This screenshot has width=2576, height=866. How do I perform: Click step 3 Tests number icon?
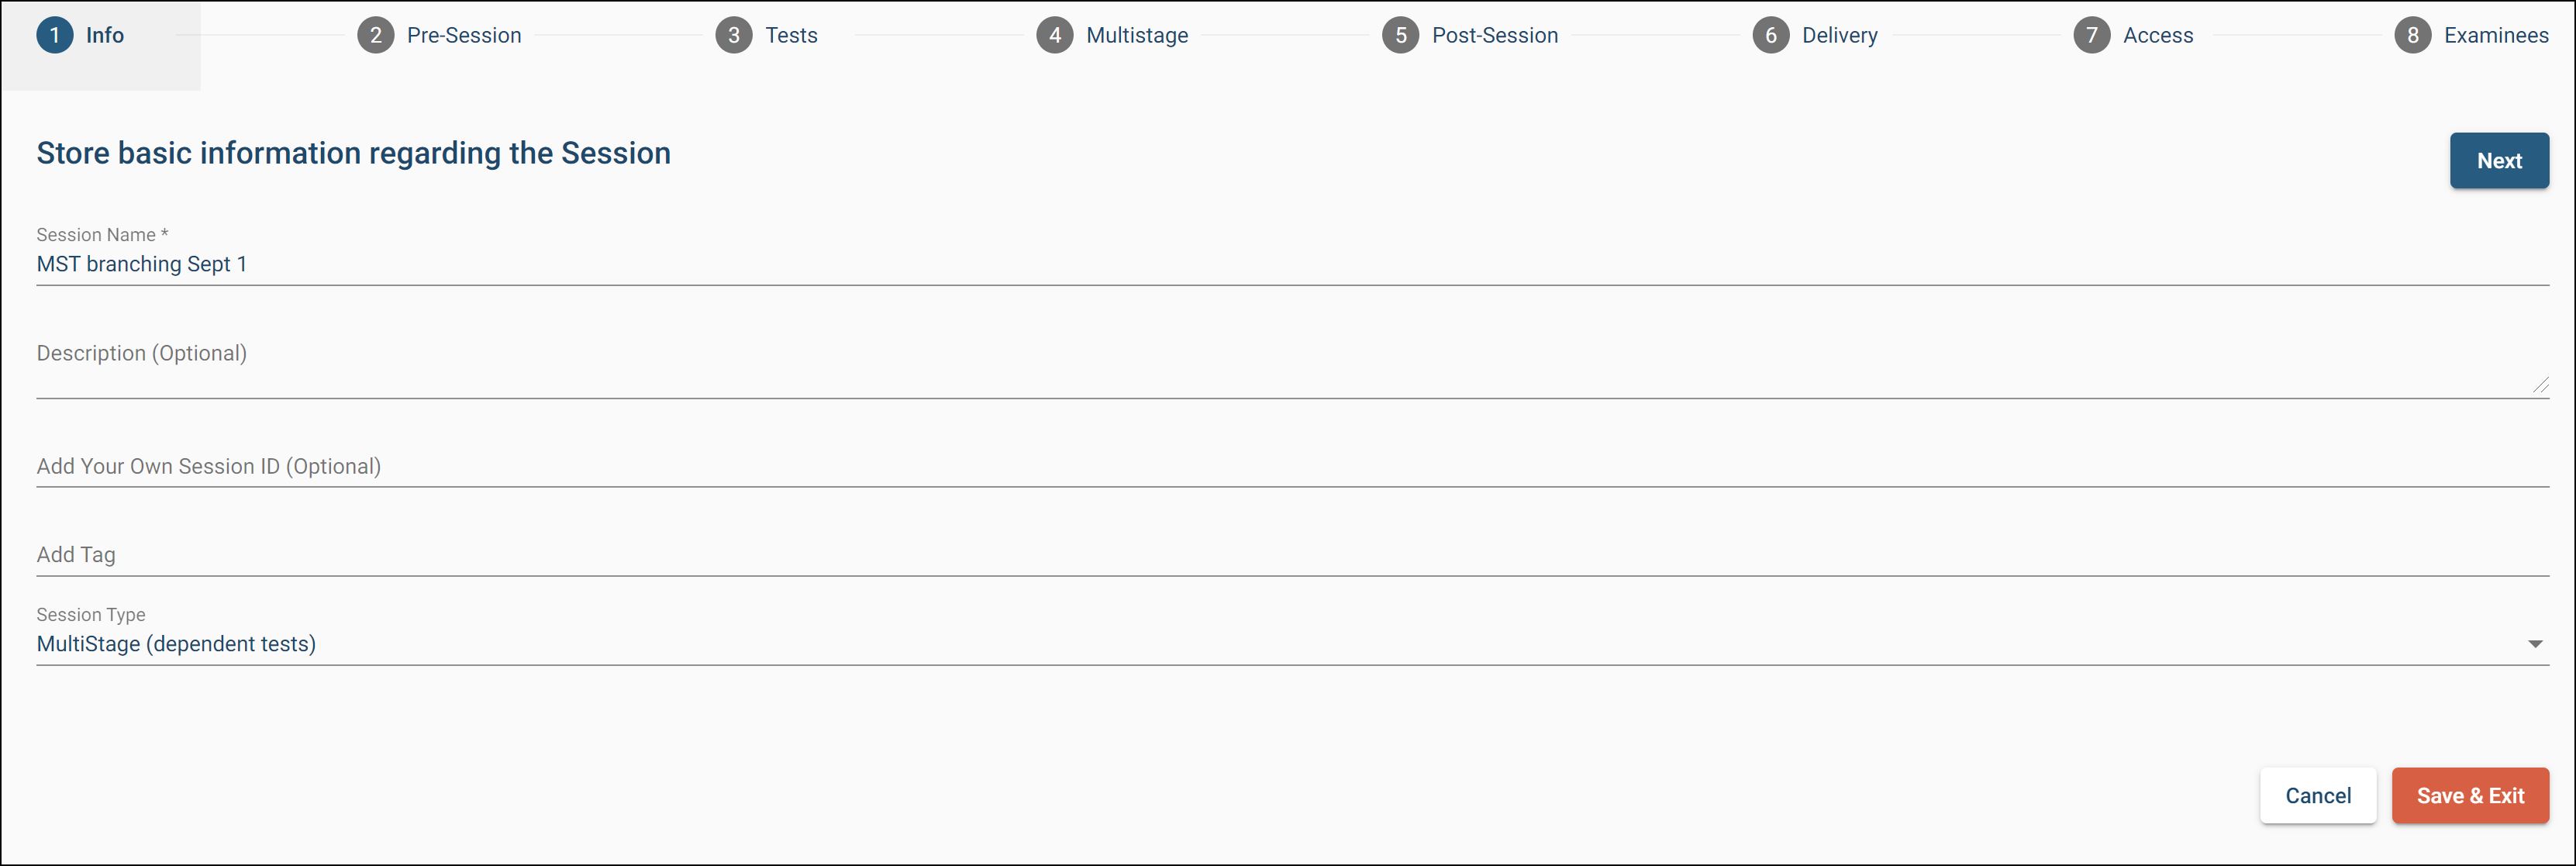pos(733,35)
